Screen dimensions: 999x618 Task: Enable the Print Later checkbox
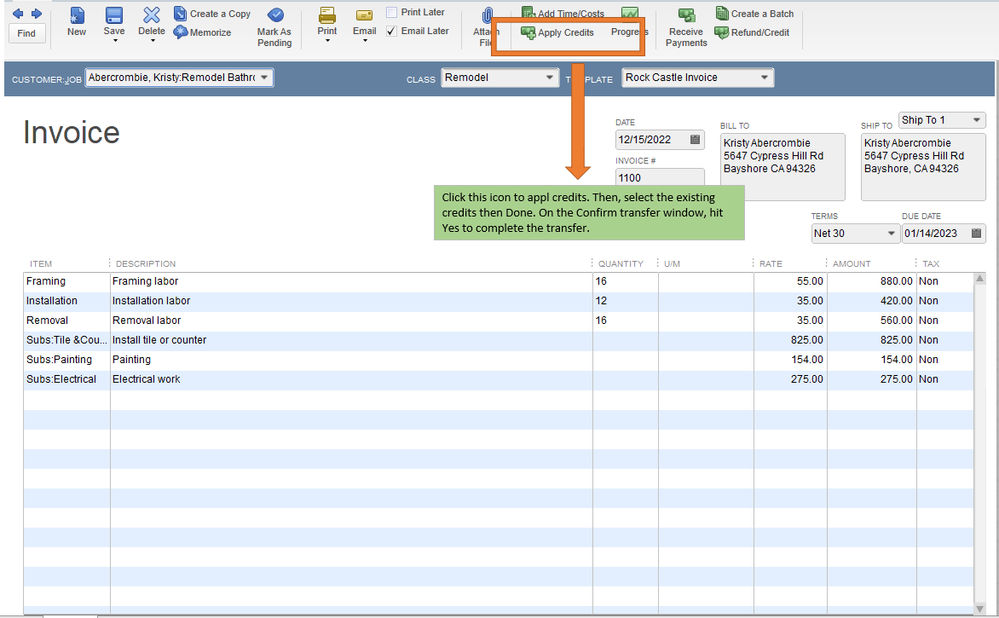click(x=391, y=13)
